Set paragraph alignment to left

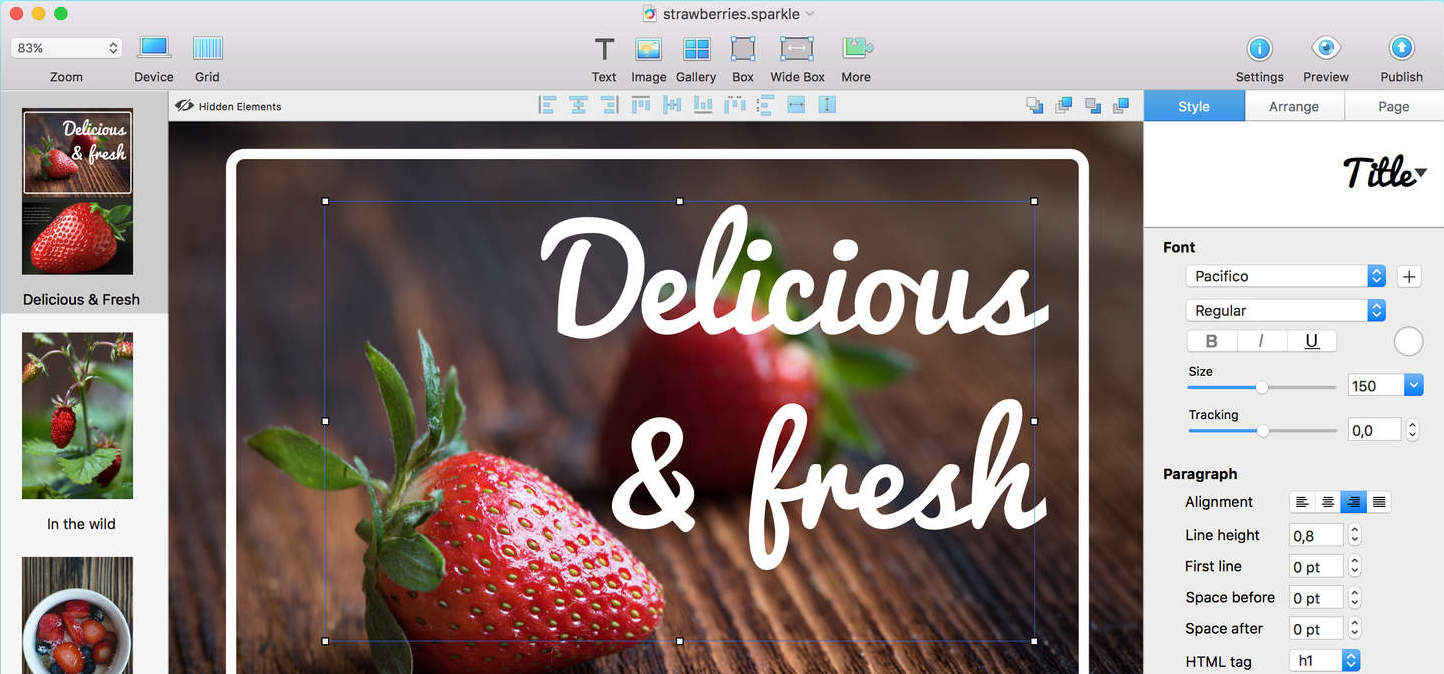(1302, 502)
